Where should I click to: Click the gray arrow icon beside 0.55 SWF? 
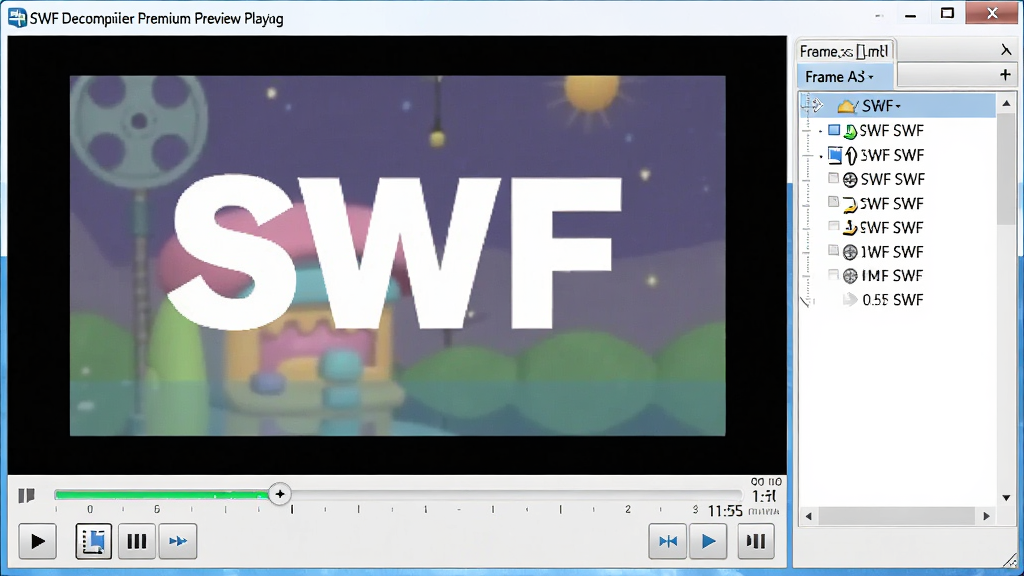click(850, 300)
